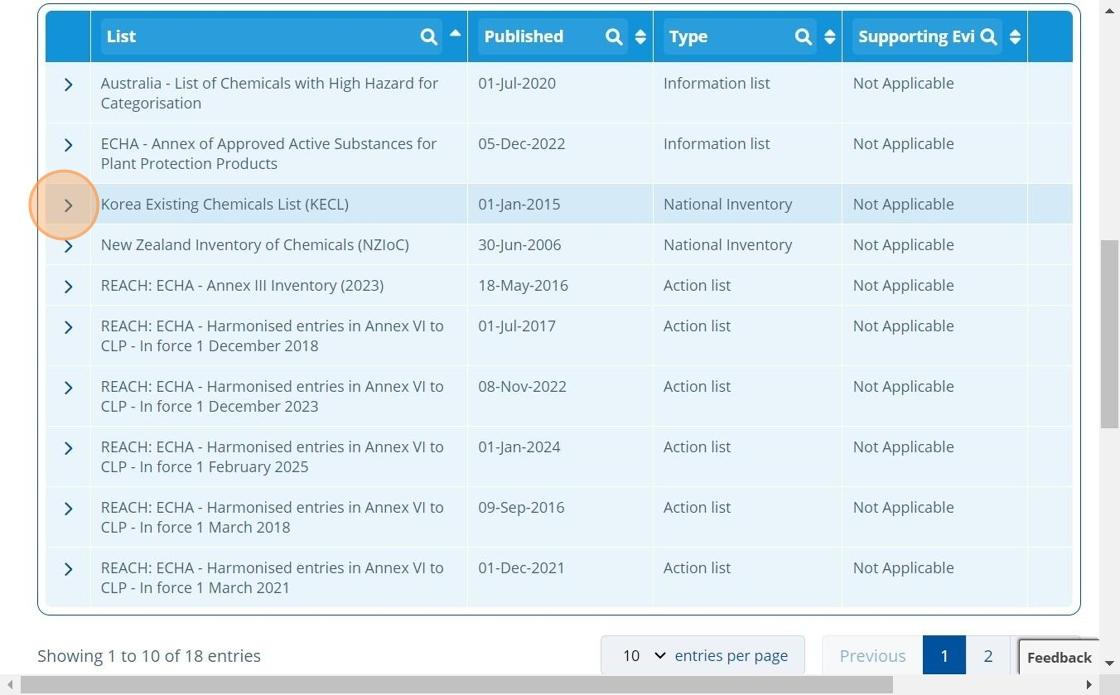
Task: Sort table by Type column arrows
Action: click(x=829, y=37)
